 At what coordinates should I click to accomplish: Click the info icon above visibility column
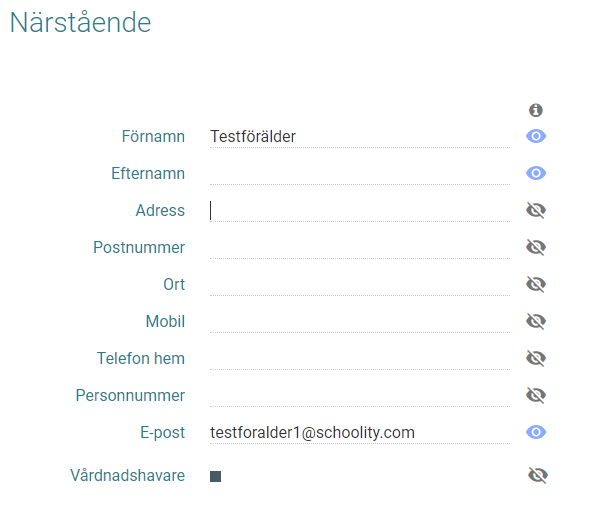pos(536,110)
